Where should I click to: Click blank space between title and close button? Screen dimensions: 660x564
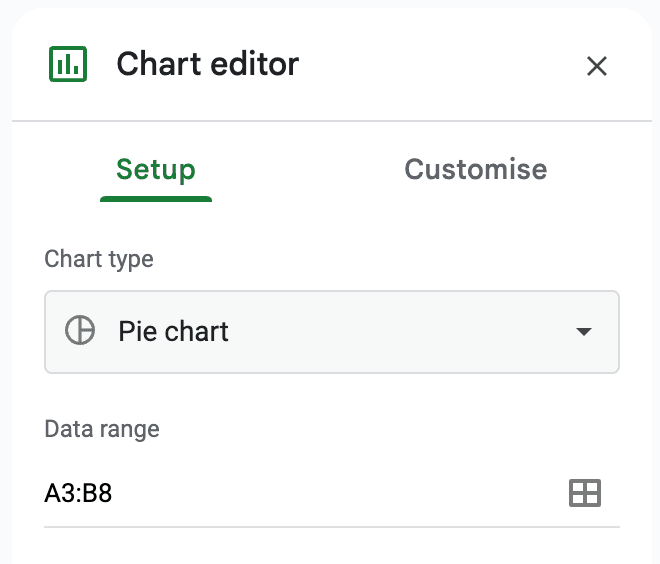[440, 66]
